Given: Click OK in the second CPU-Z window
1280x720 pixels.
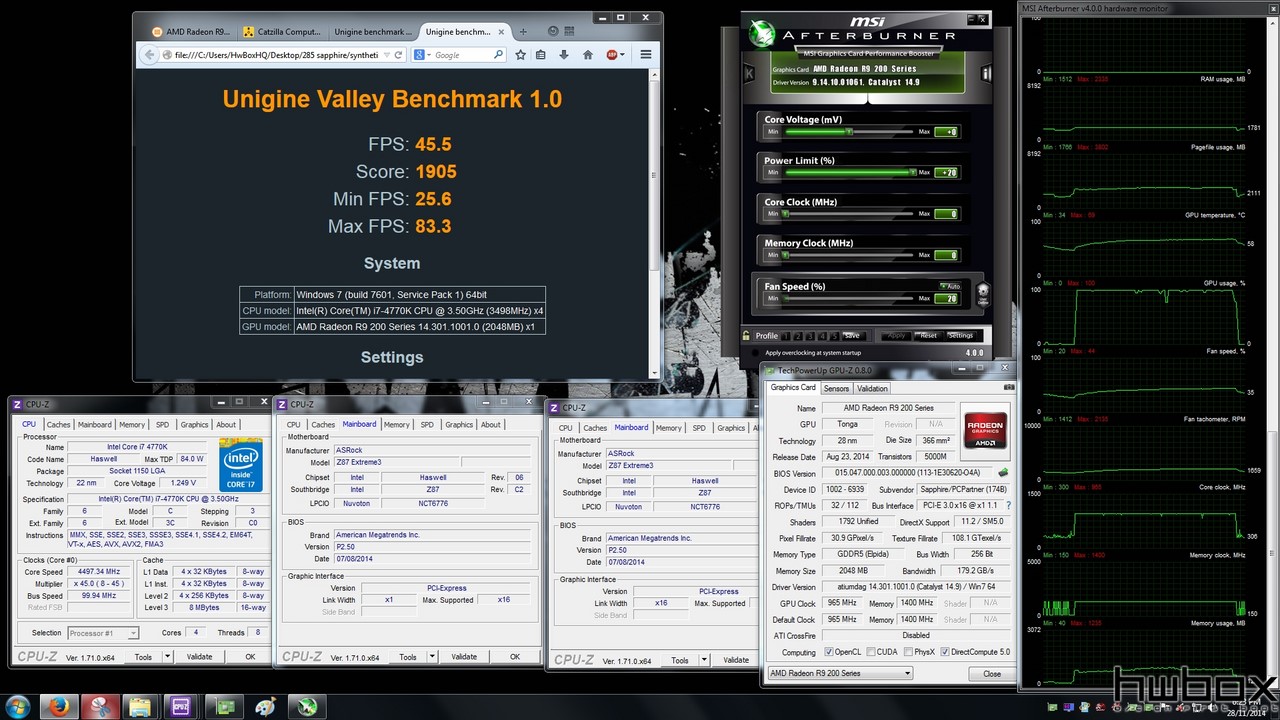Looking at the screenshot, I should [515, 657].
